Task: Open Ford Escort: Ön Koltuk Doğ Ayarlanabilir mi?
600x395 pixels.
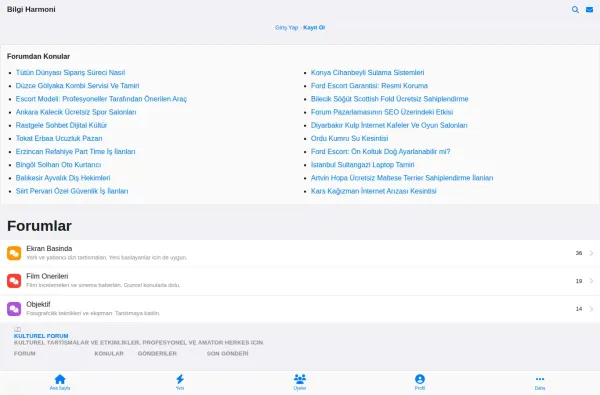Action: click(380, 152)
